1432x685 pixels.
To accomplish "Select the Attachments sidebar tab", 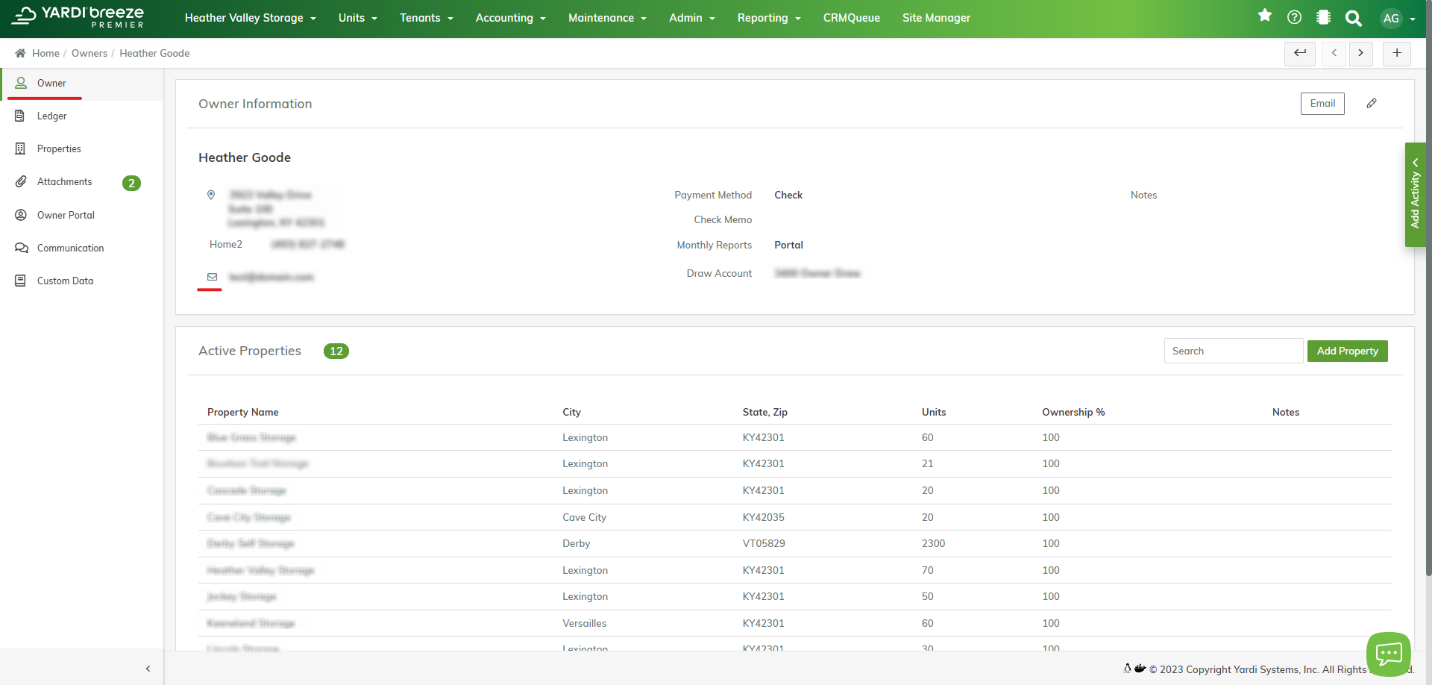I will [x=82, y=182].
